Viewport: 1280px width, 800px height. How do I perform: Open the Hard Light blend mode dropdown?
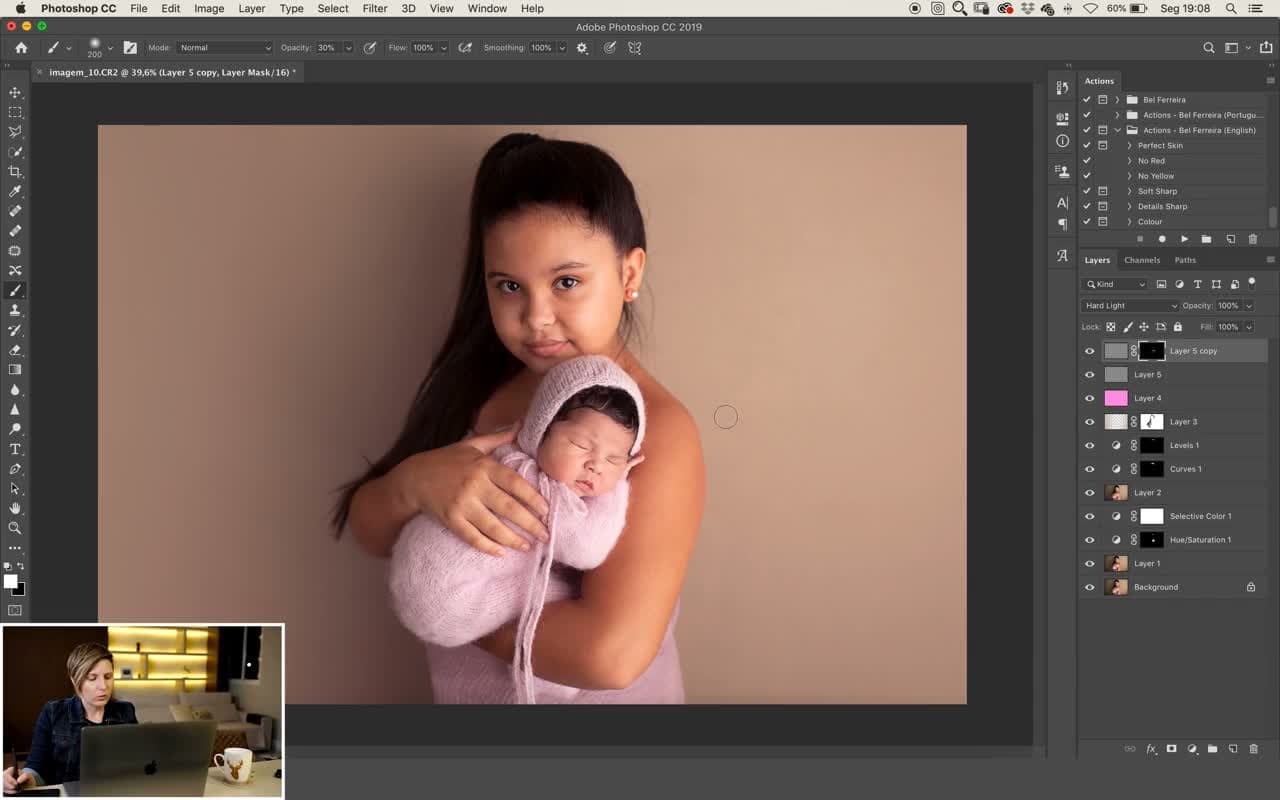click(1130, 306)
